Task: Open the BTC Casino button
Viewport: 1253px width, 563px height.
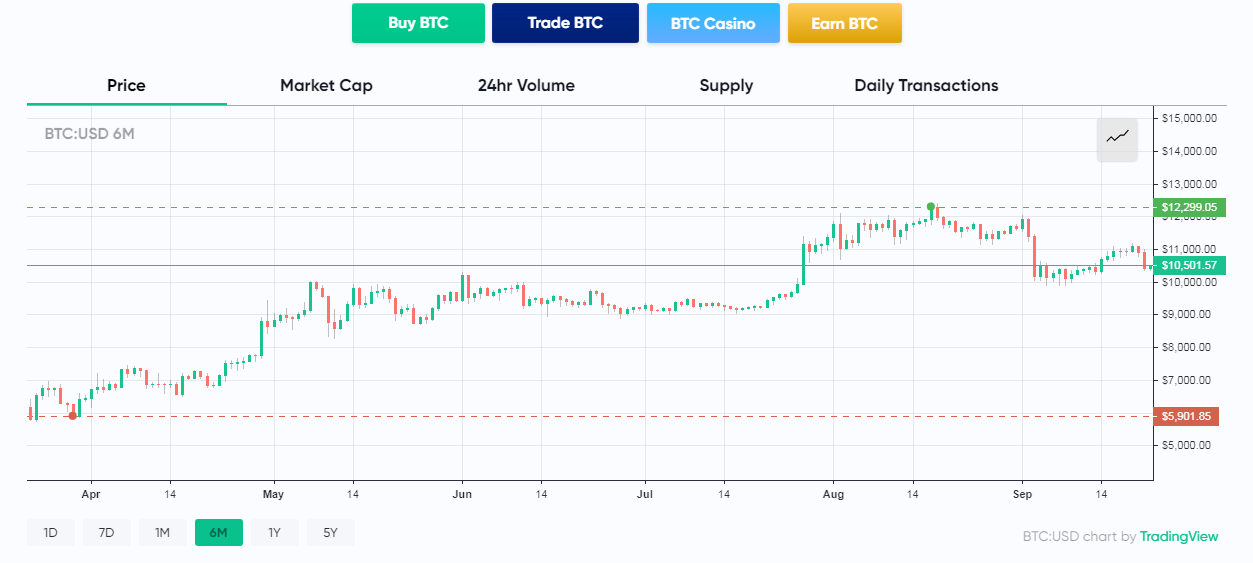Action: pyautogui.click(x=713, y=23)
